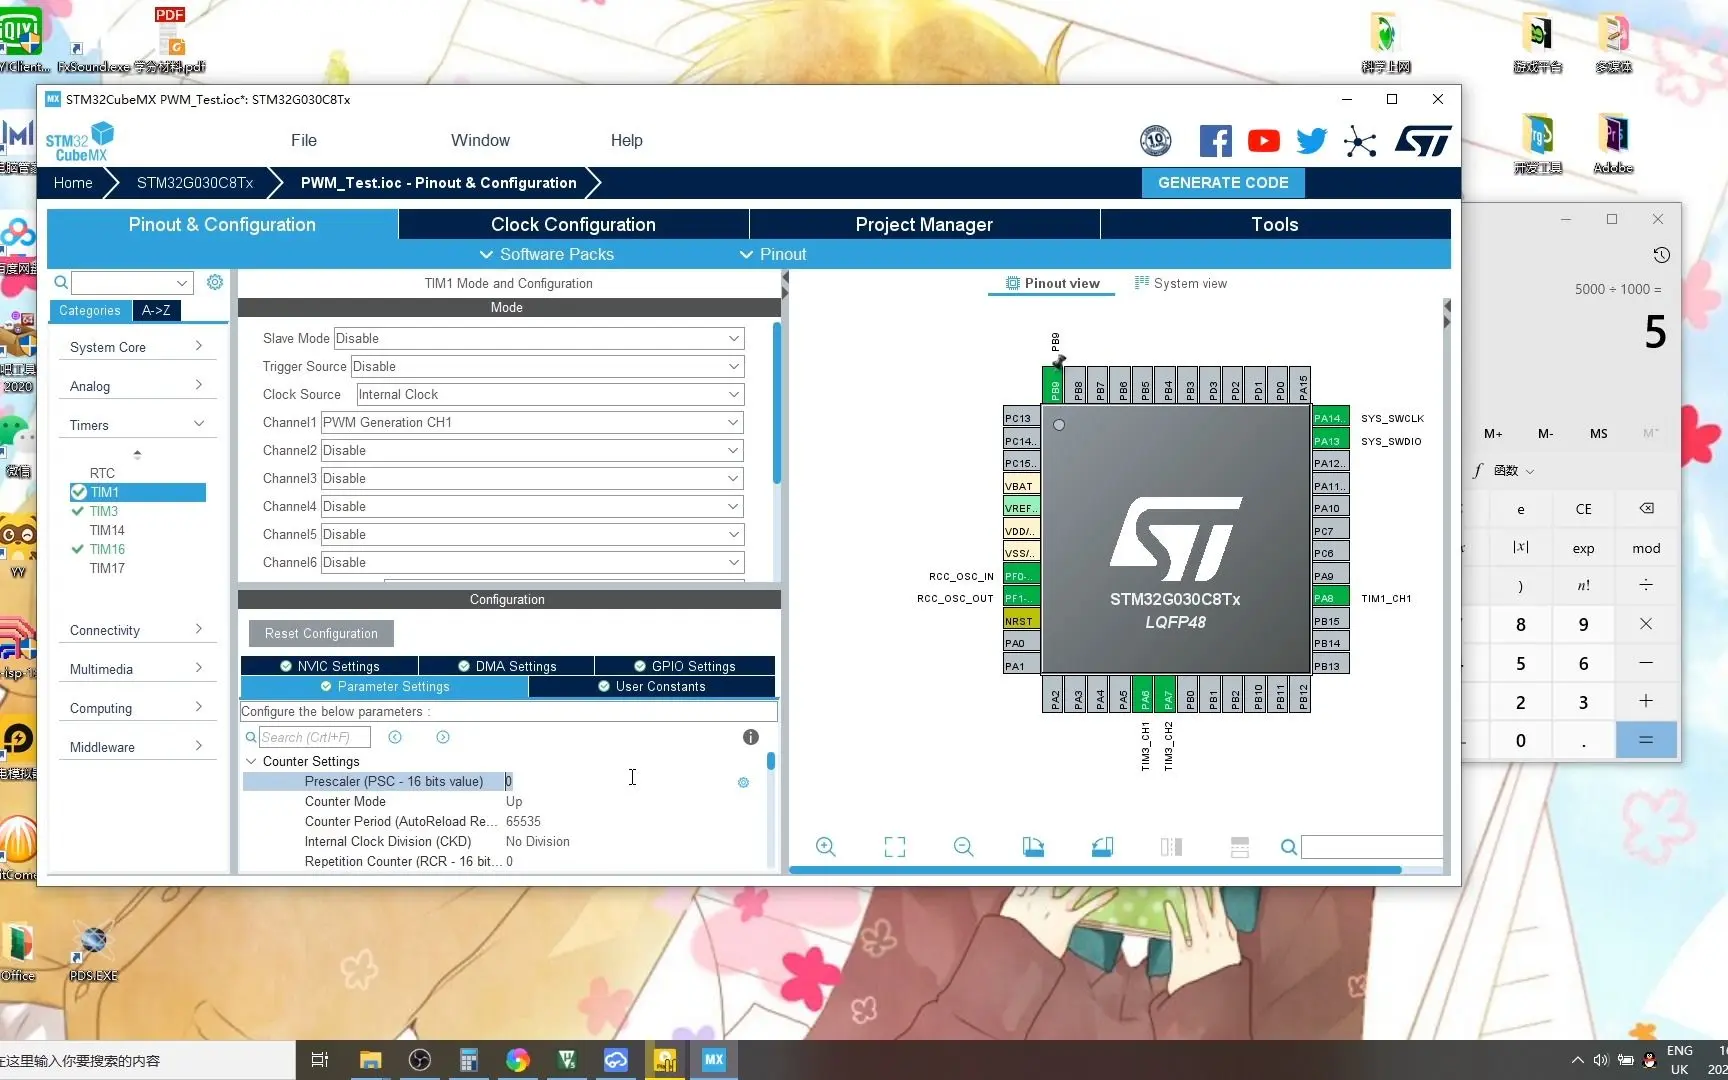Open Task View on the taskbar
This screenshot has height=1080, width=1728.
(x=320, y=1060)
